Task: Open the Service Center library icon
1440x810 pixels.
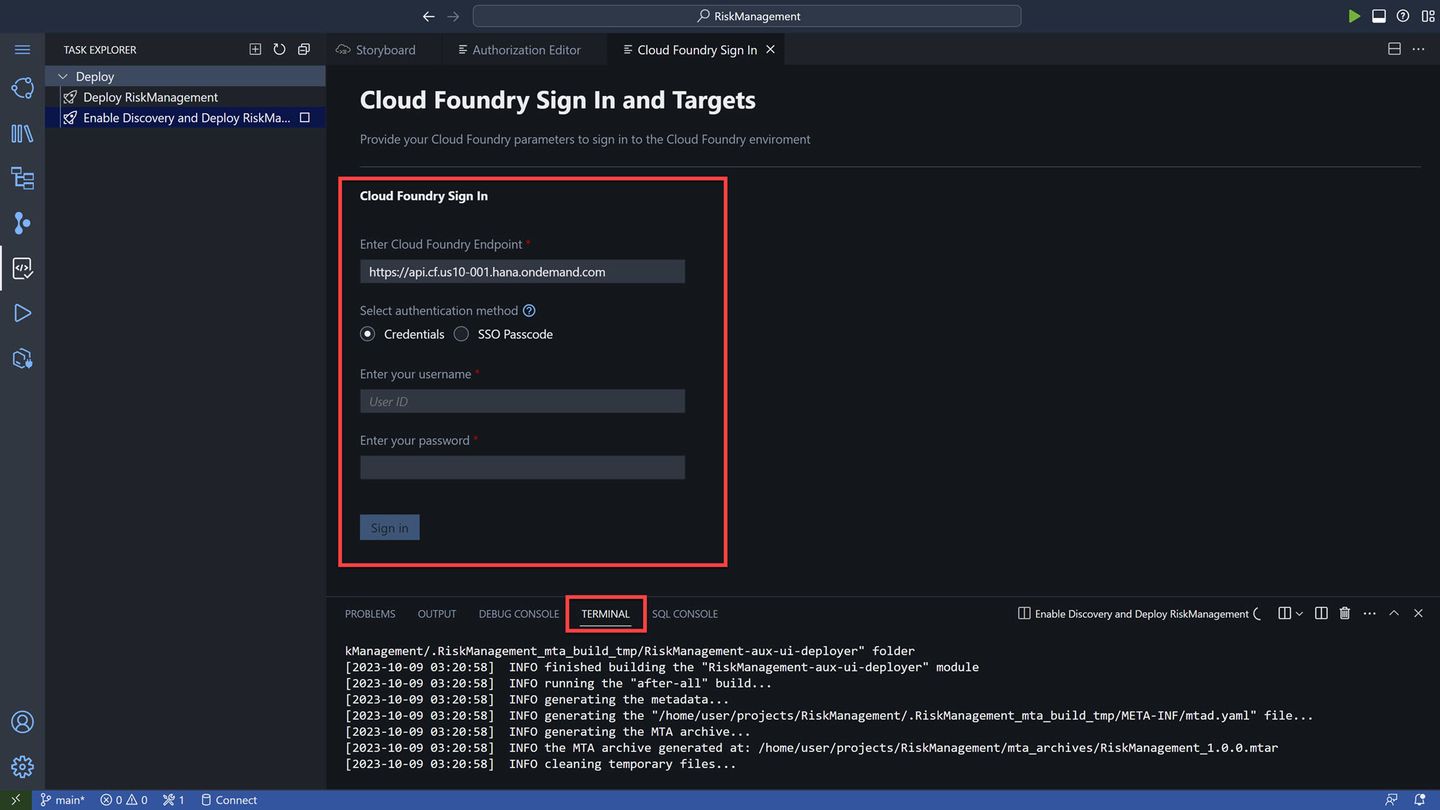Action: pyautogui.click(x=22, y=133)
